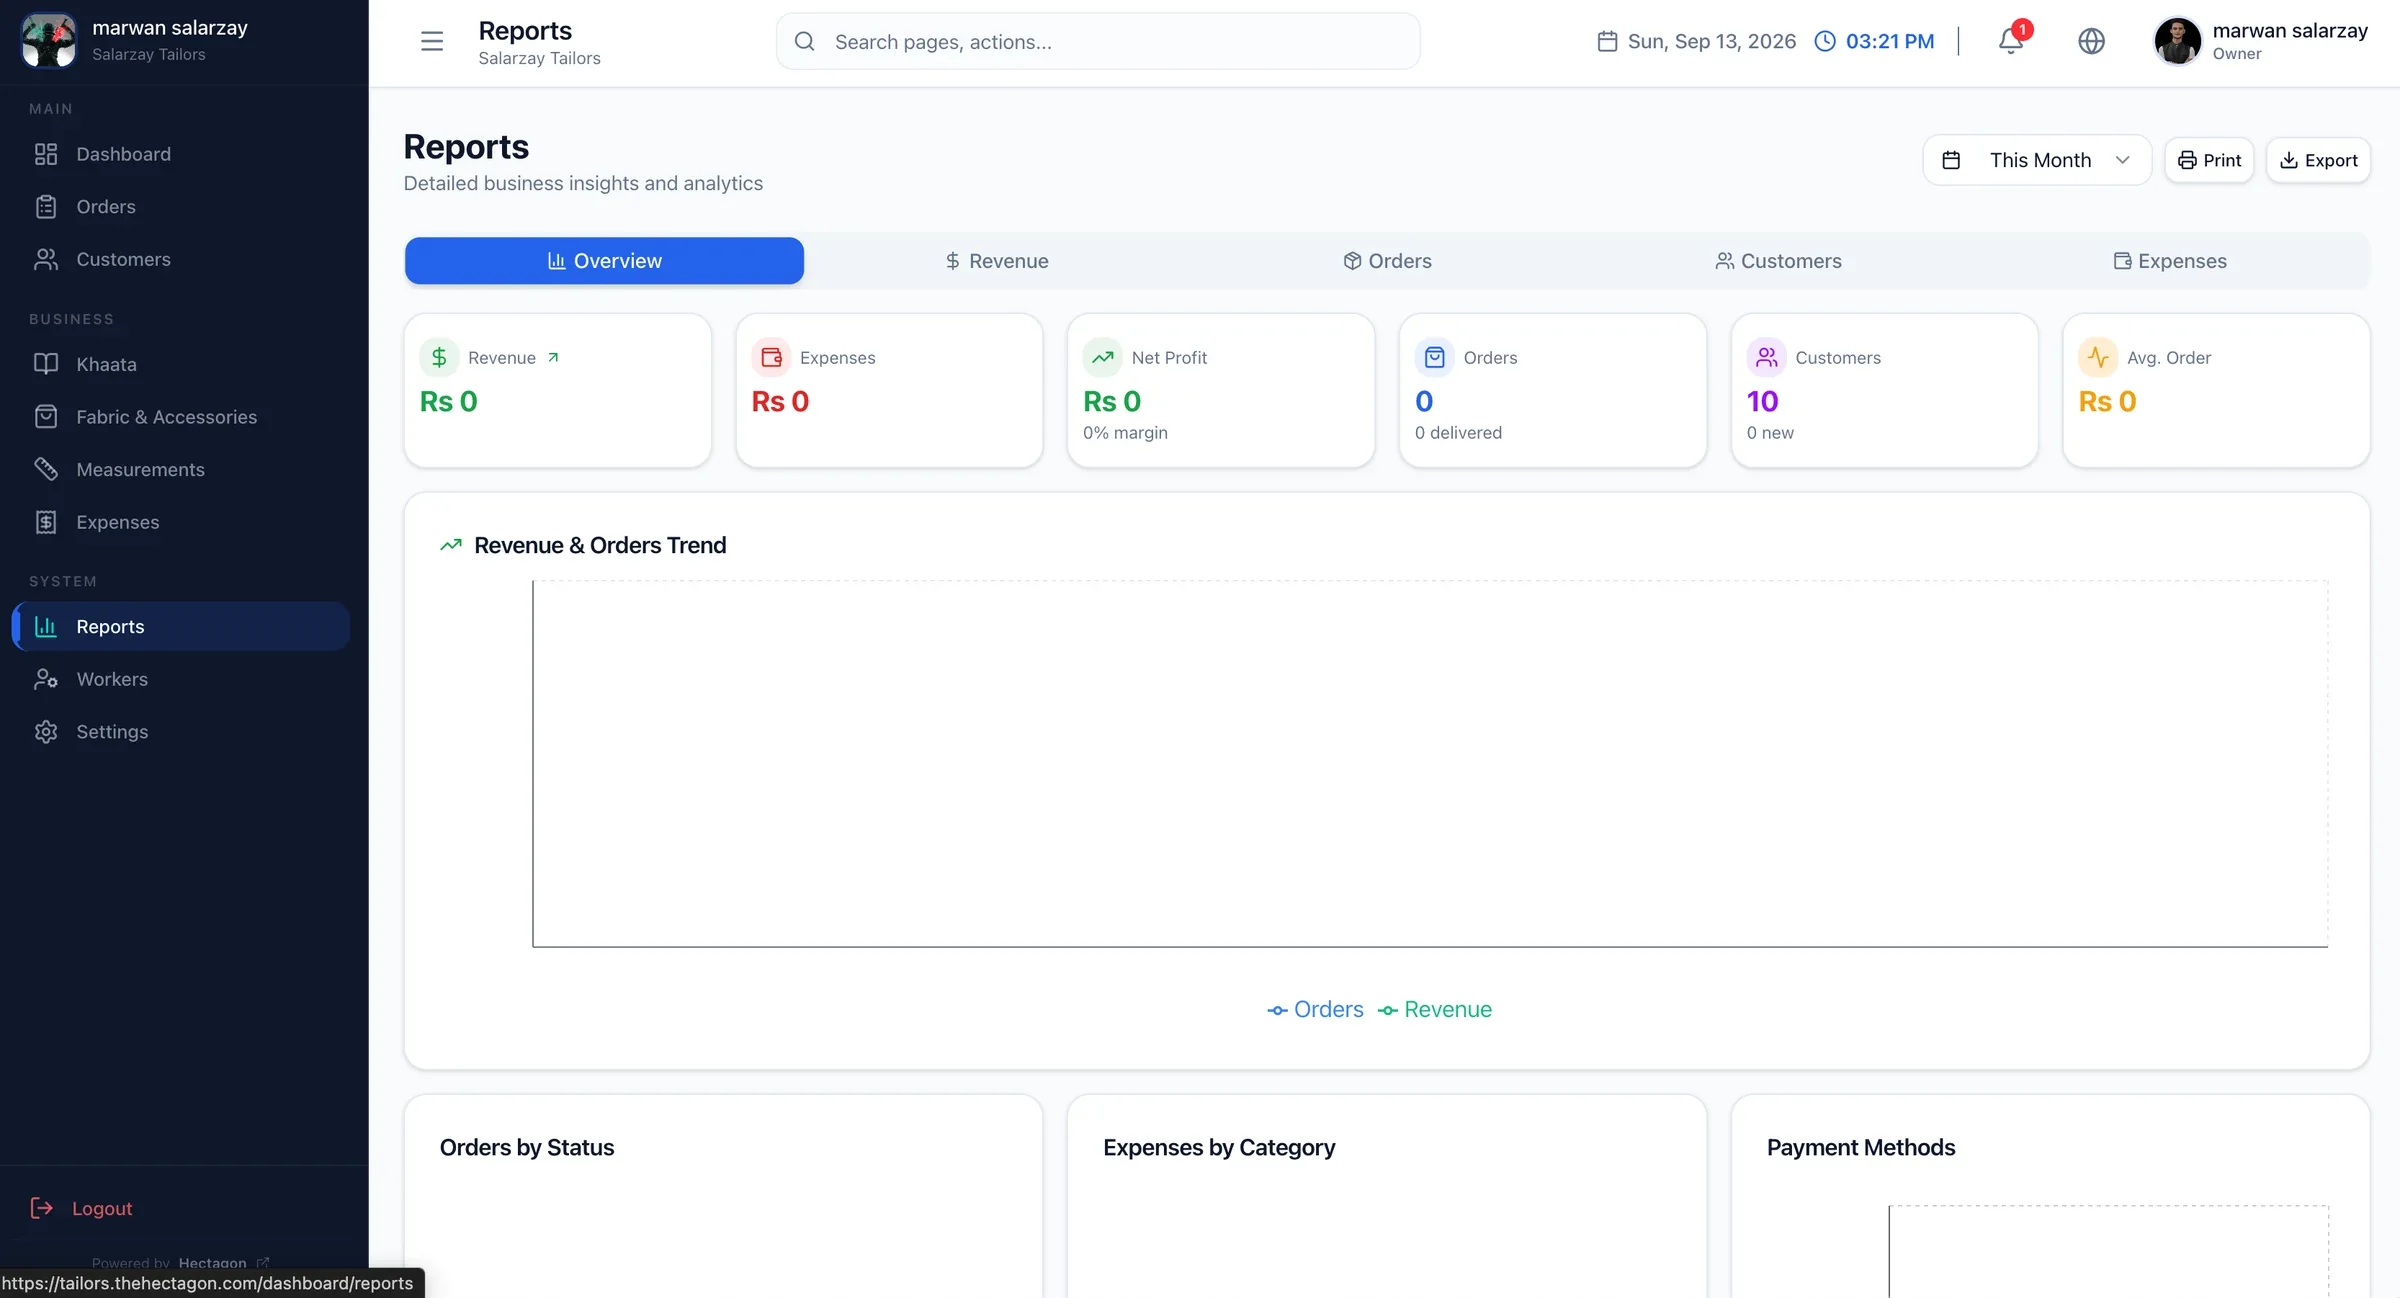
Task: Click the Workers icon in sidebar
Action: pos(46,679)
